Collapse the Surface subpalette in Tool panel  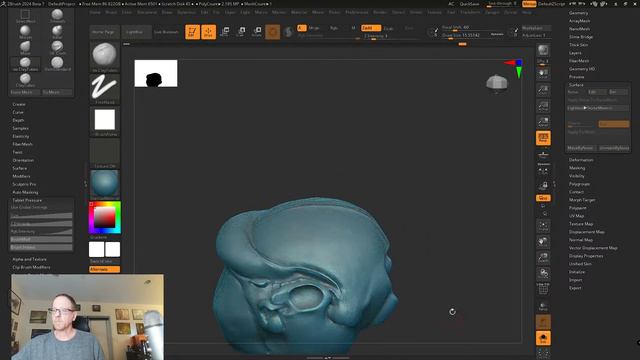[x=576, y=85]
